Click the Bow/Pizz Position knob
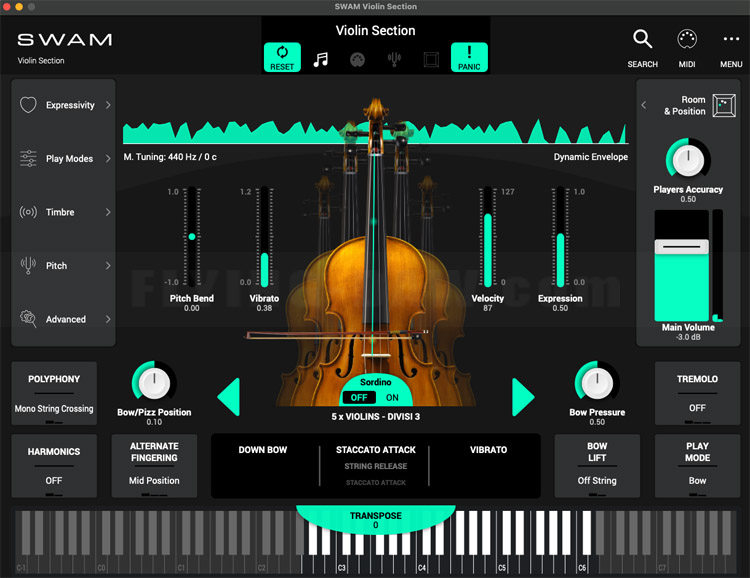The height and width of the screenshot is (578, 750). coord(154,383)
